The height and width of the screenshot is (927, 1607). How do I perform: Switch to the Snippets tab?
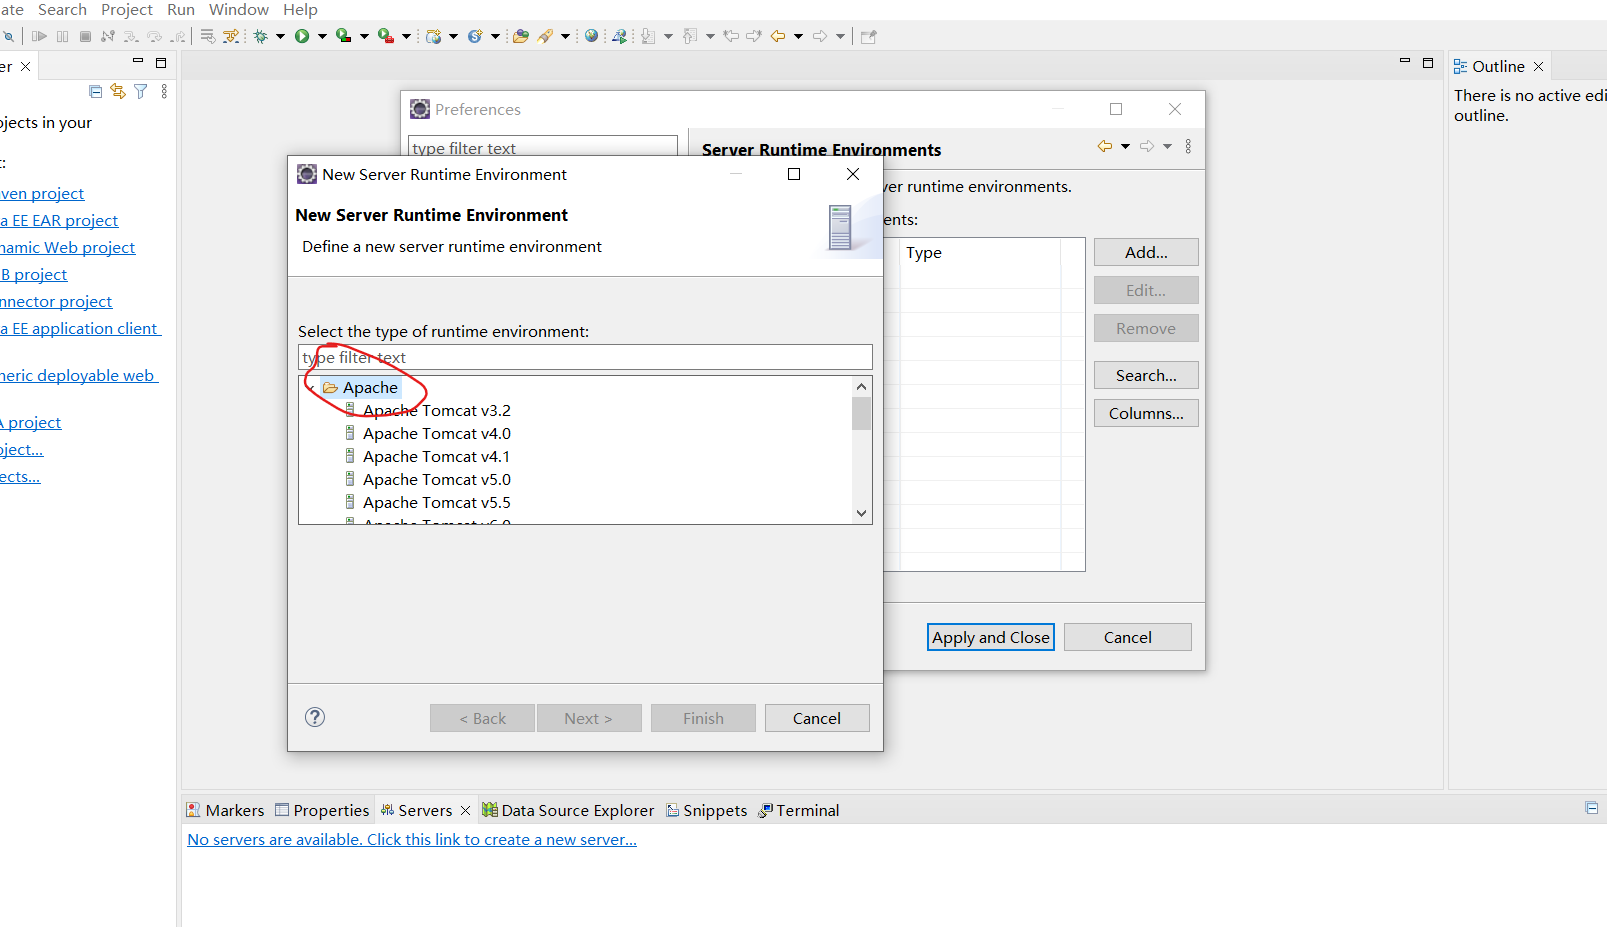click(707, 810)
